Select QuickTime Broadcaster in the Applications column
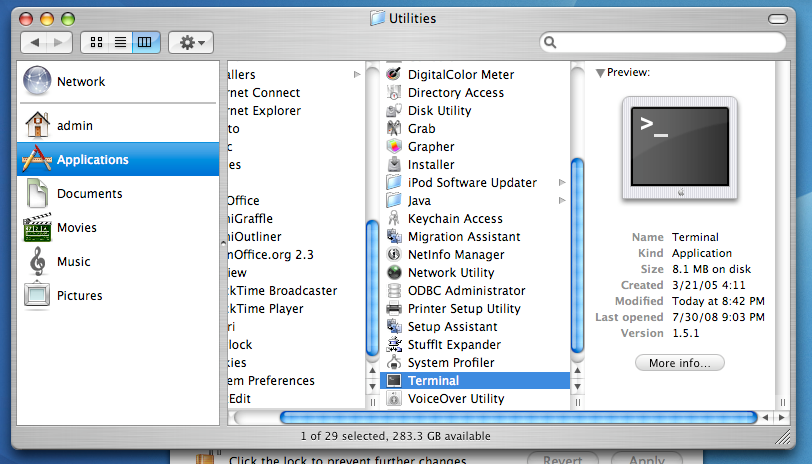 (x=296, y=291)
